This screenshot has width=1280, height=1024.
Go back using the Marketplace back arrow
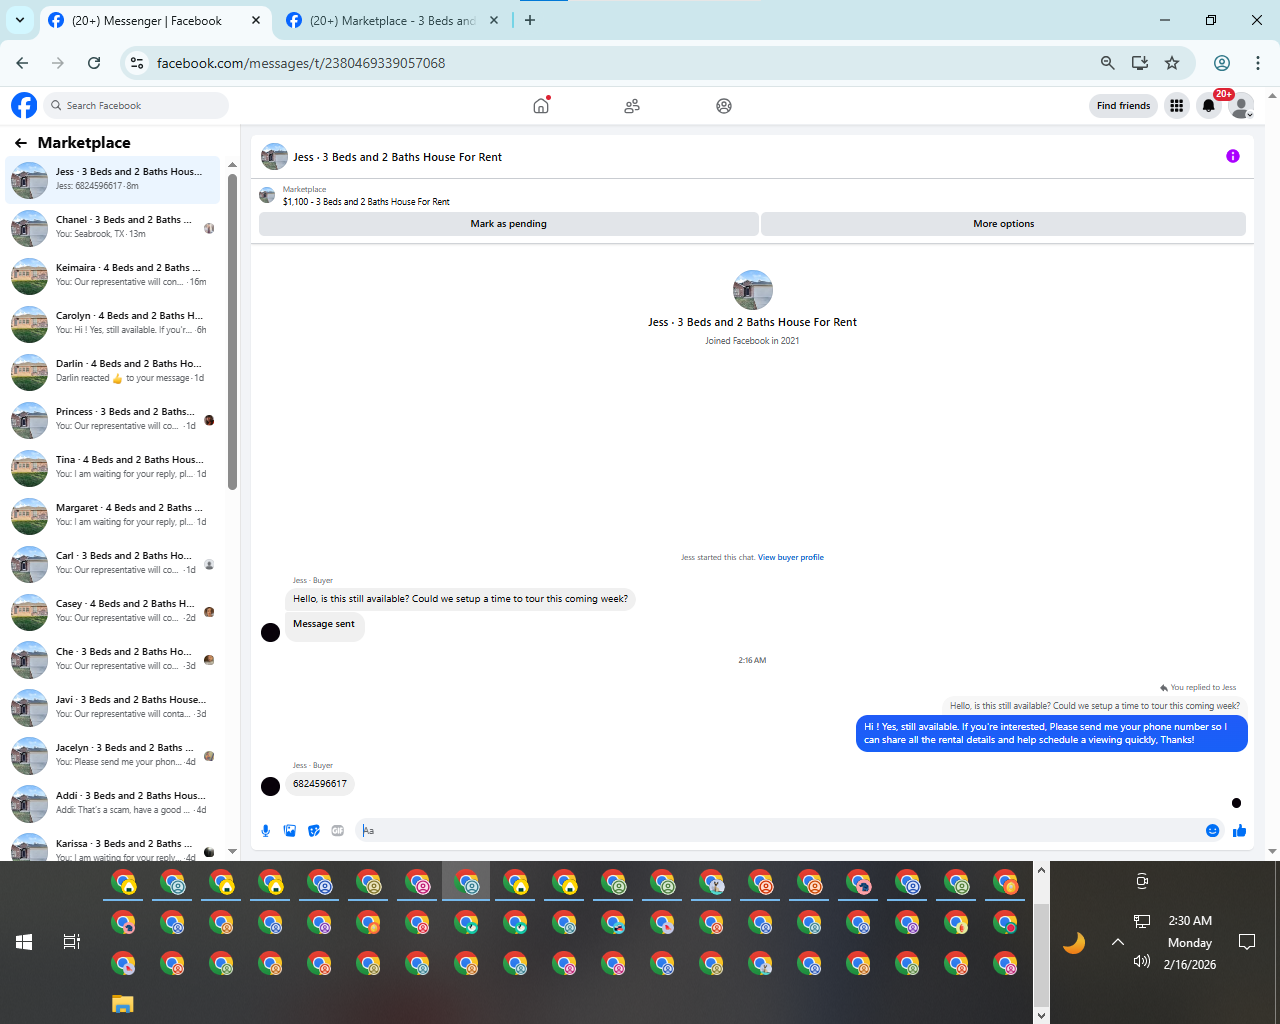point(21,143)
